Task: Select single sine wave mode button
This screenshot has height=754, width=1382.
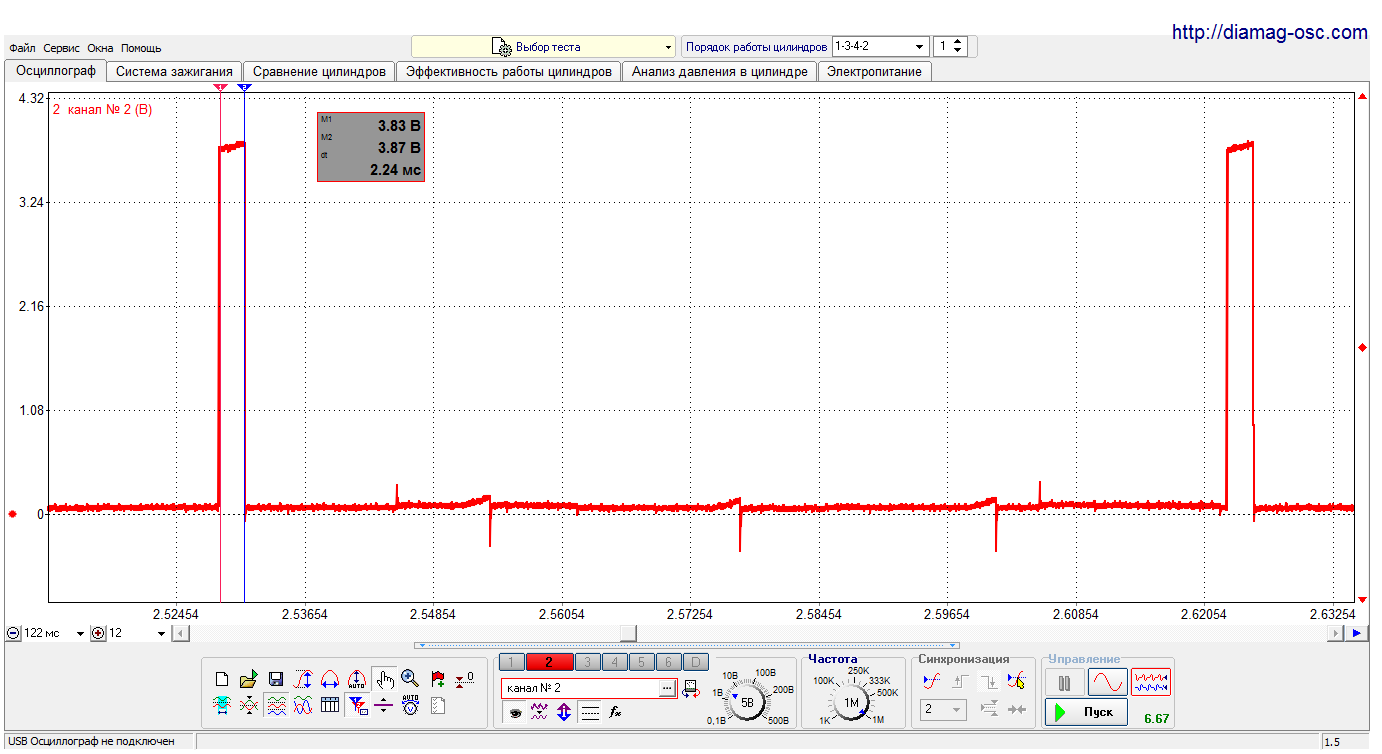Action: click(x=1107, y=682)
